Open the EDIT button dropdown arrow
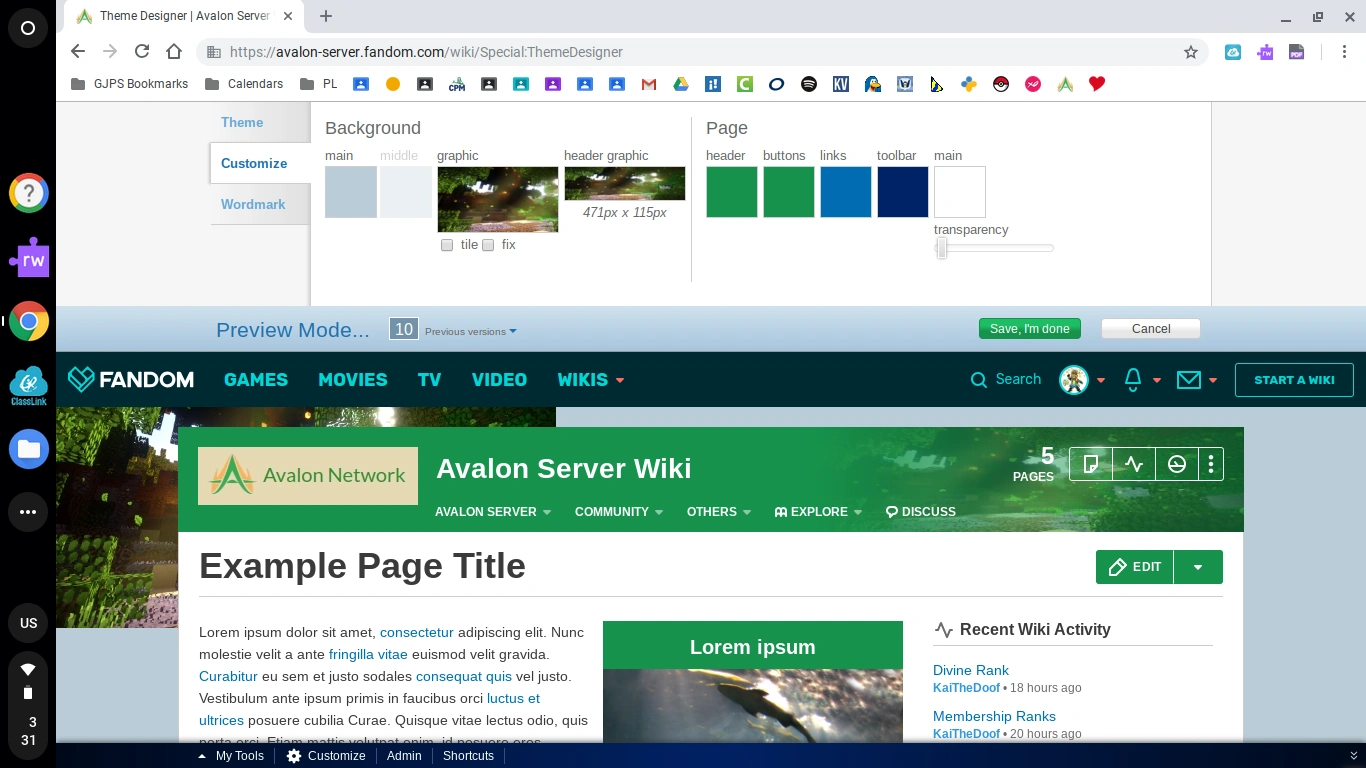Image resolution: width=1366 pixels, height=768 pixels. (x=1198, y=567)
